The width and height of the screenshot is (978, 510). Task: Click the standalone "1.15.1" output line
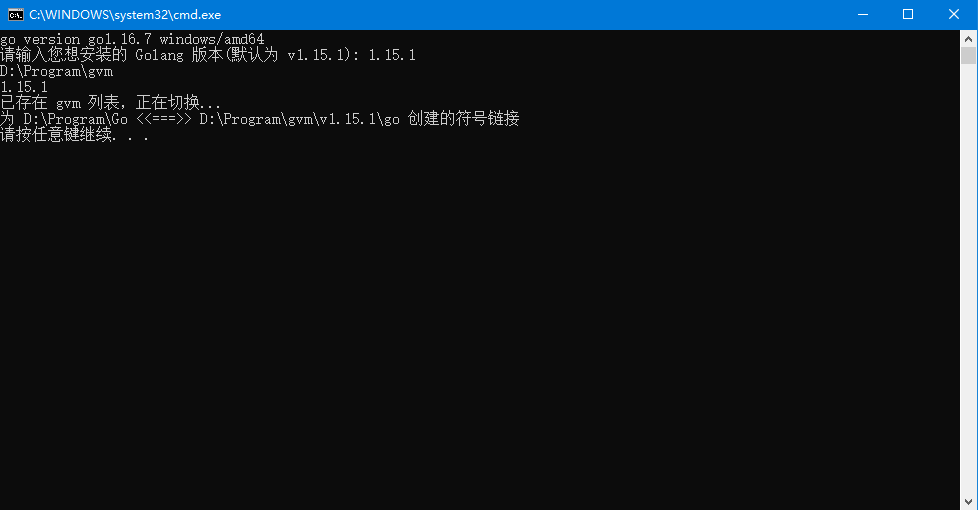click(x=24, y=87)
